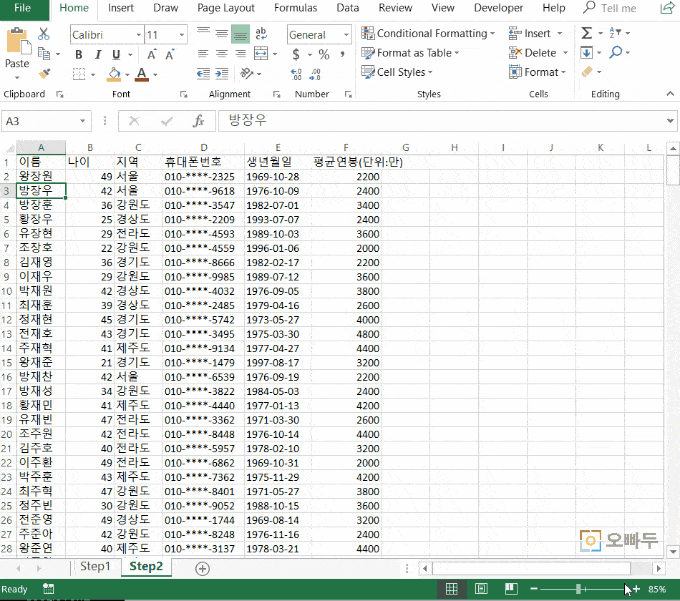Click Format cells button
This screenshot has width=680, height=601.
click(x=537, y=72)
